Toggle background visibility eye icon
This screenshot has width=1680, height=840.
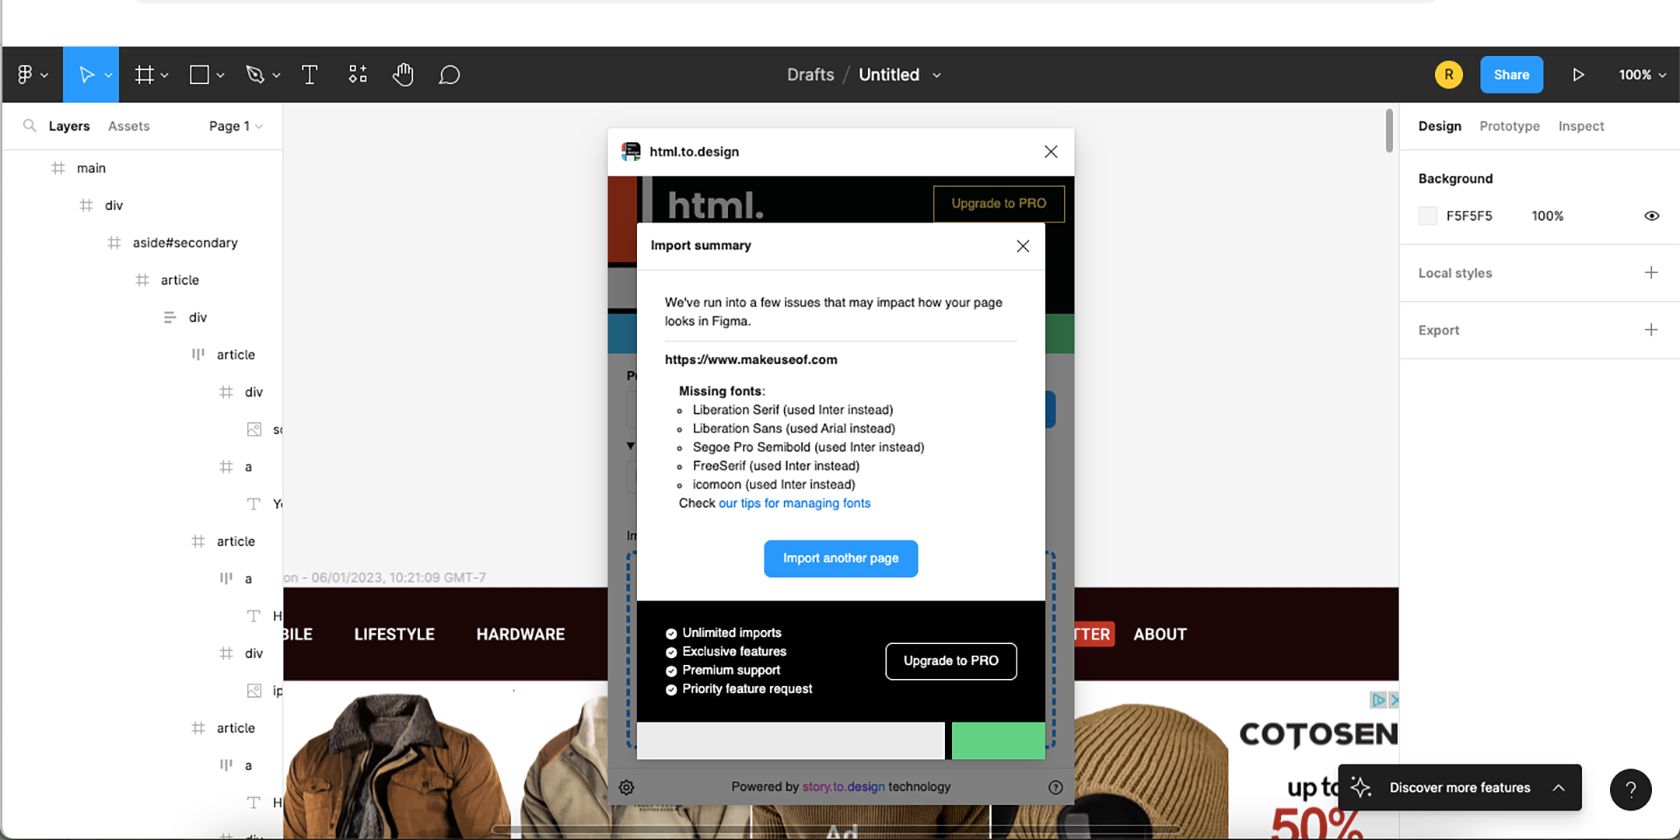click(x=1651, y=216)
